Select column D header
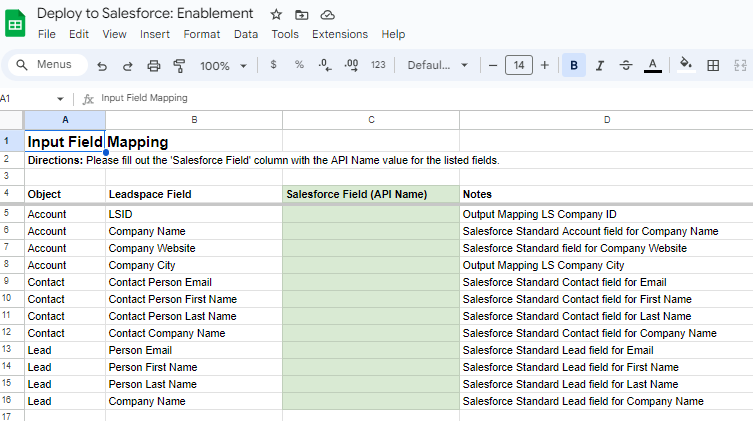 click(607, 120)
